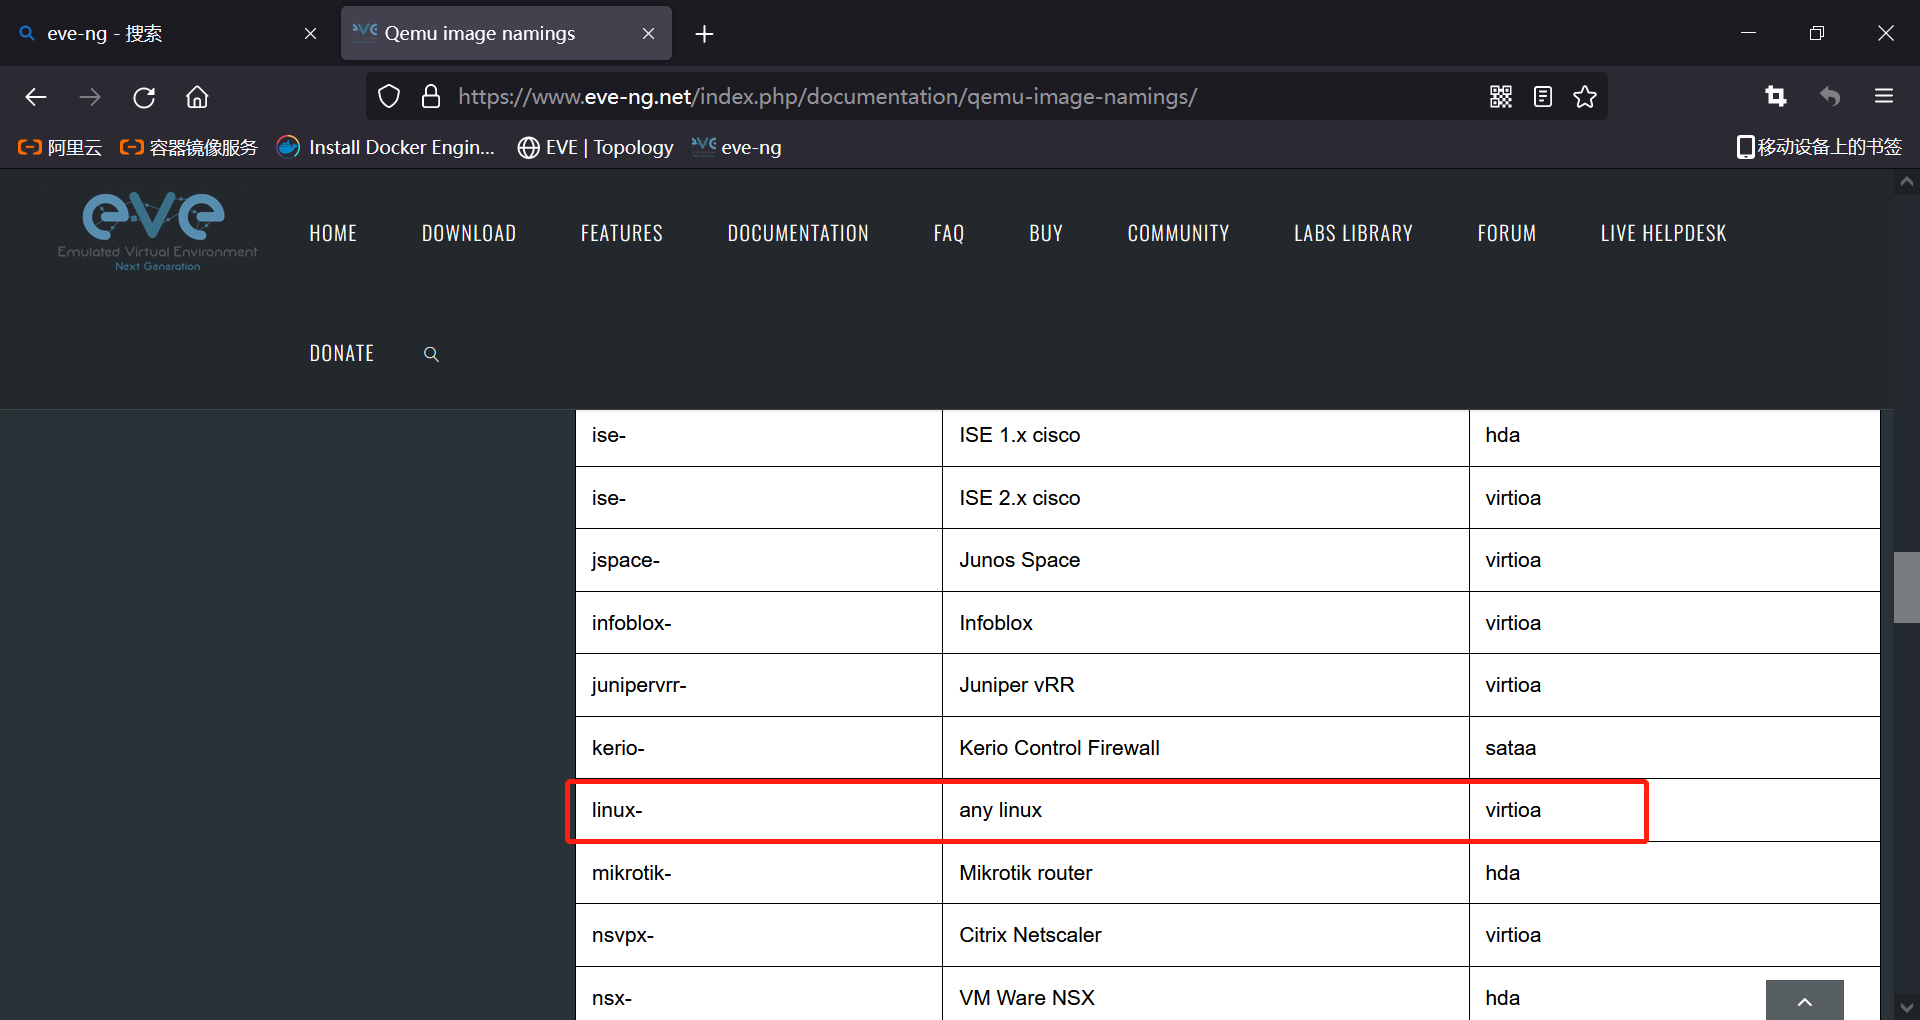Click the 'any linux' cell
The height and width of the screenshot is (1020, 1920).
[1206, 810]
